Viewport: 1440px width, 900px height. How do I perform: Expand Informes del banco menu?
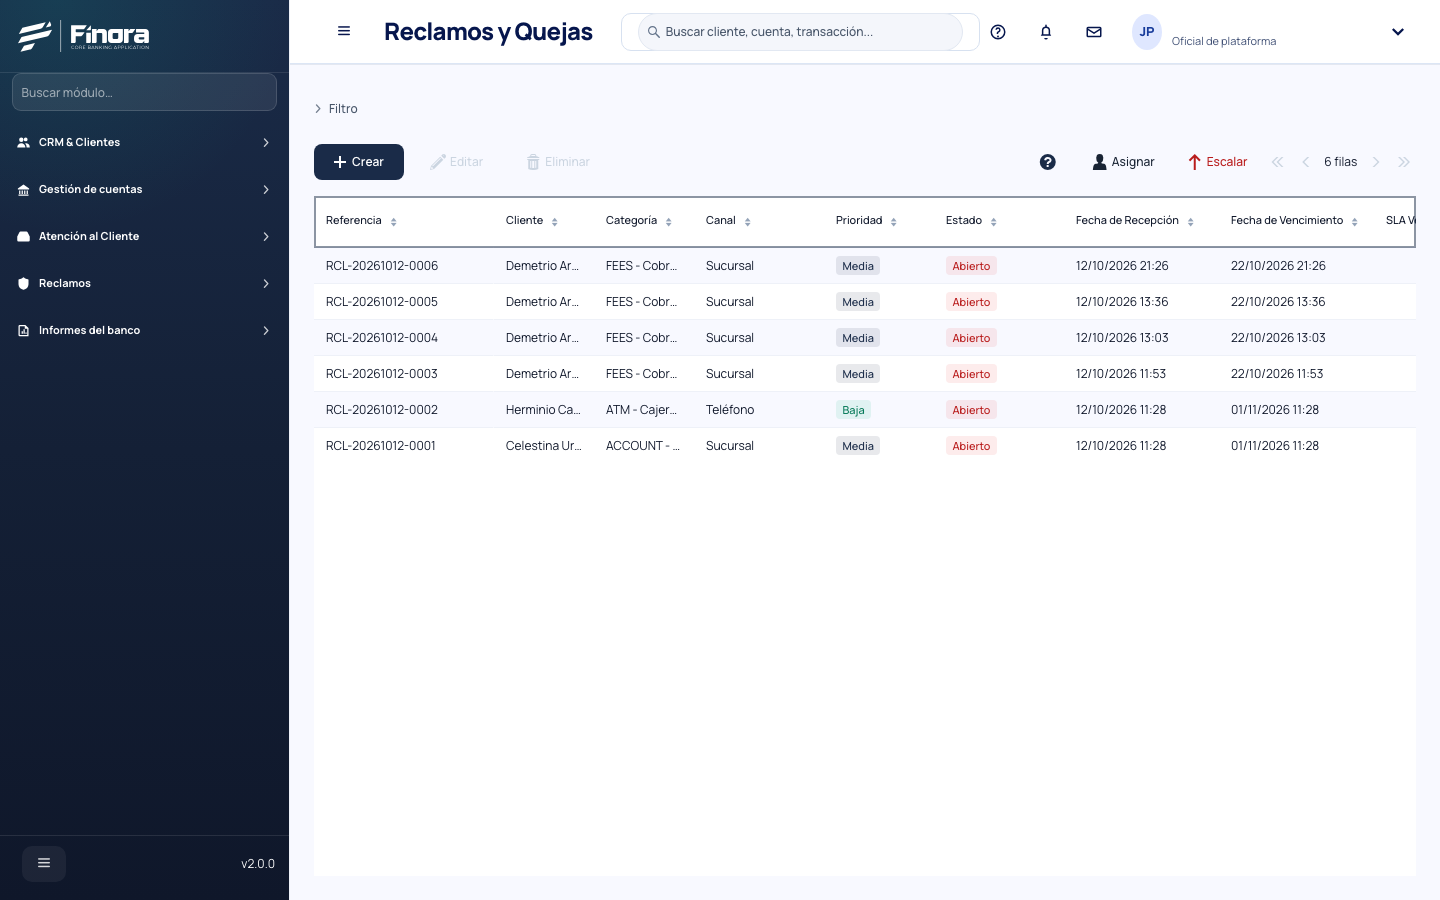point(144,330)
